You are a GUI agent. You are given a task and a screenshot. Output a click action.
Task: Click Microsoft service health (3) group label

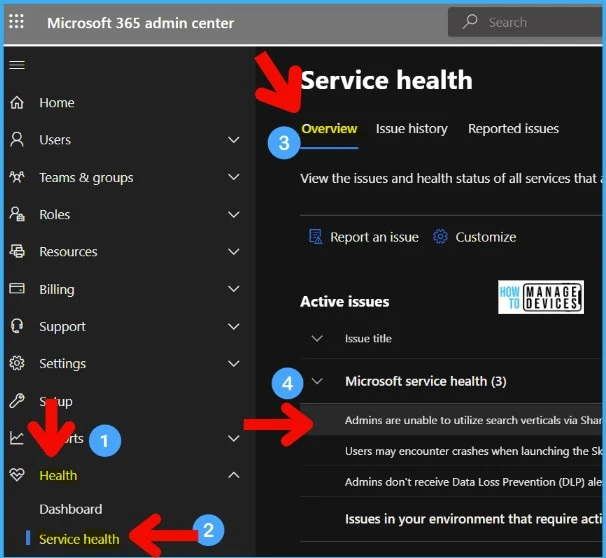click(426, 381)
